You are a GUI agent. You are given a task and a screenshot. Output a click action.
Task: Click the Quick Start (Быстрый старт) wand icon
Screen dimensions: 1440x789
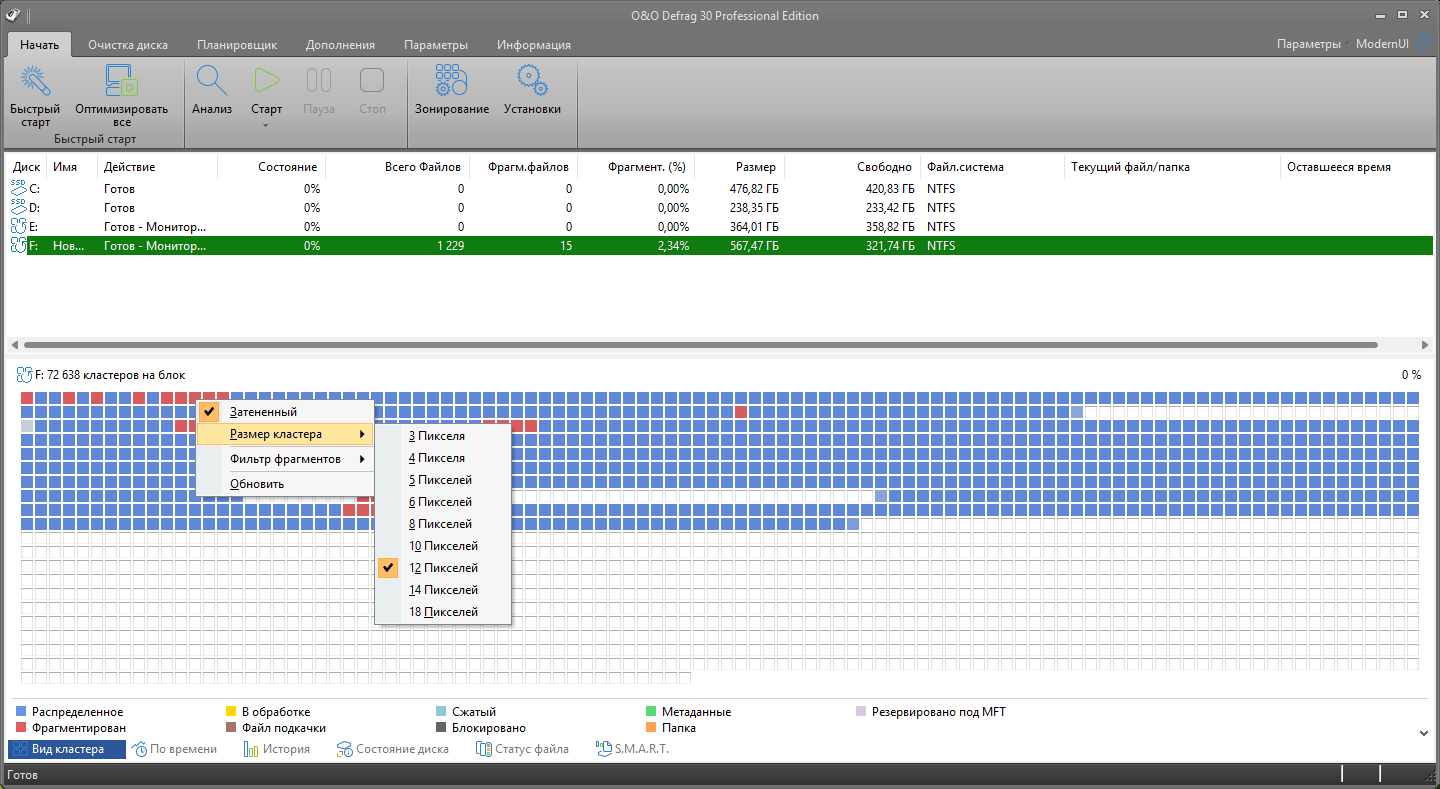[35, 82]
